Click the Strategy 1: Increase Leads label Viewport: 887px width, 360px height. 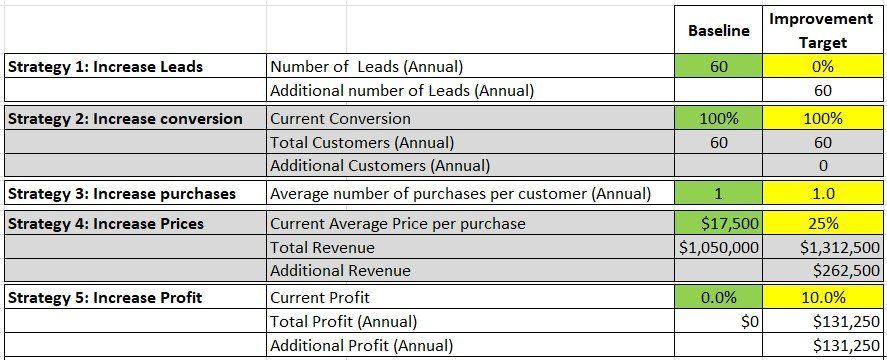pyautogui.click(x=106, y=66)
